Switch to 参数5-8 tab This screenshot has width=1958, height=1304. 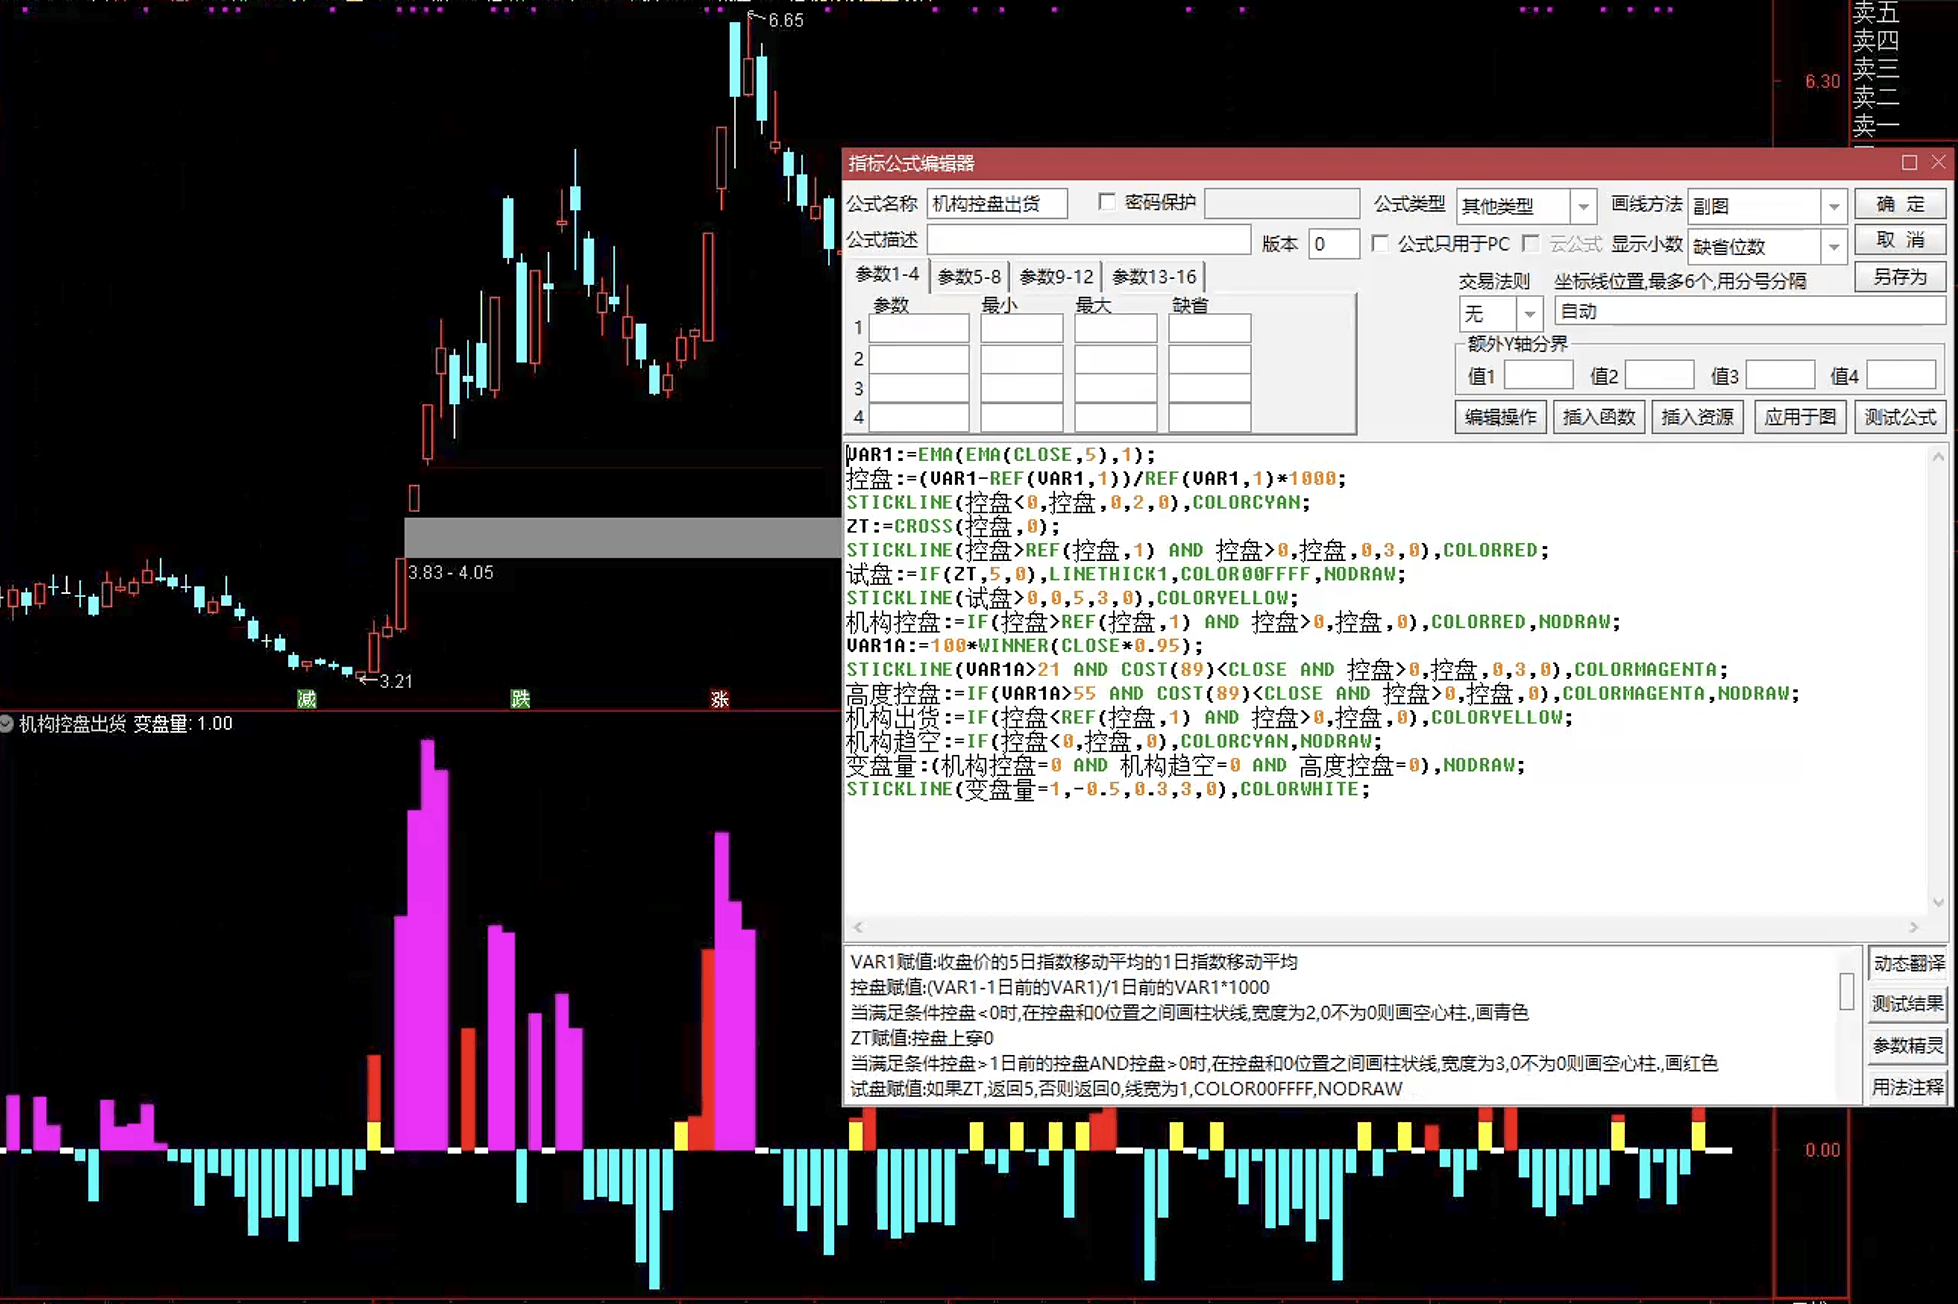pos(969,277)
